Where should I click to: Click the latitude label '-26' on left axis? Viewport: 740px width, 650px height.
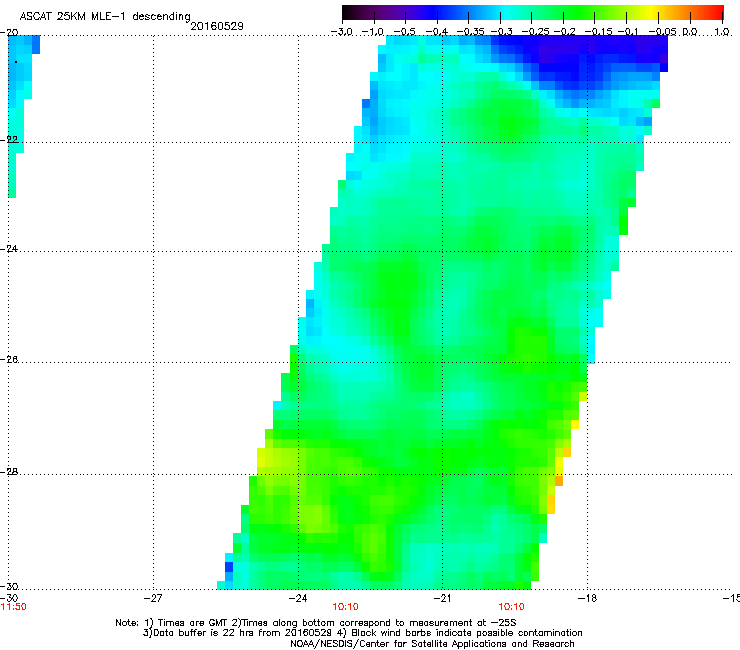click(9, 360)
